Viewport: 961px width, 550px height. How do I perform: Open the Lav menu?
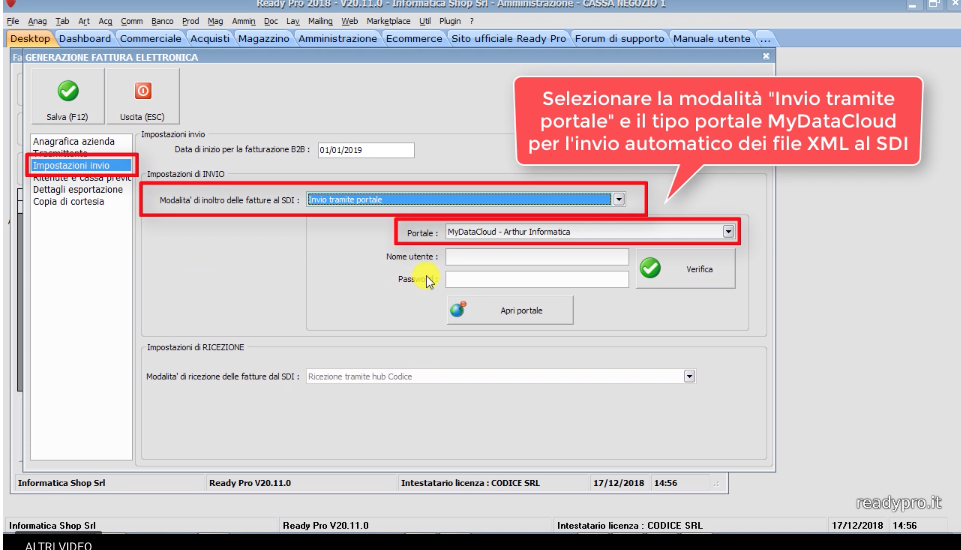point(293,21)
